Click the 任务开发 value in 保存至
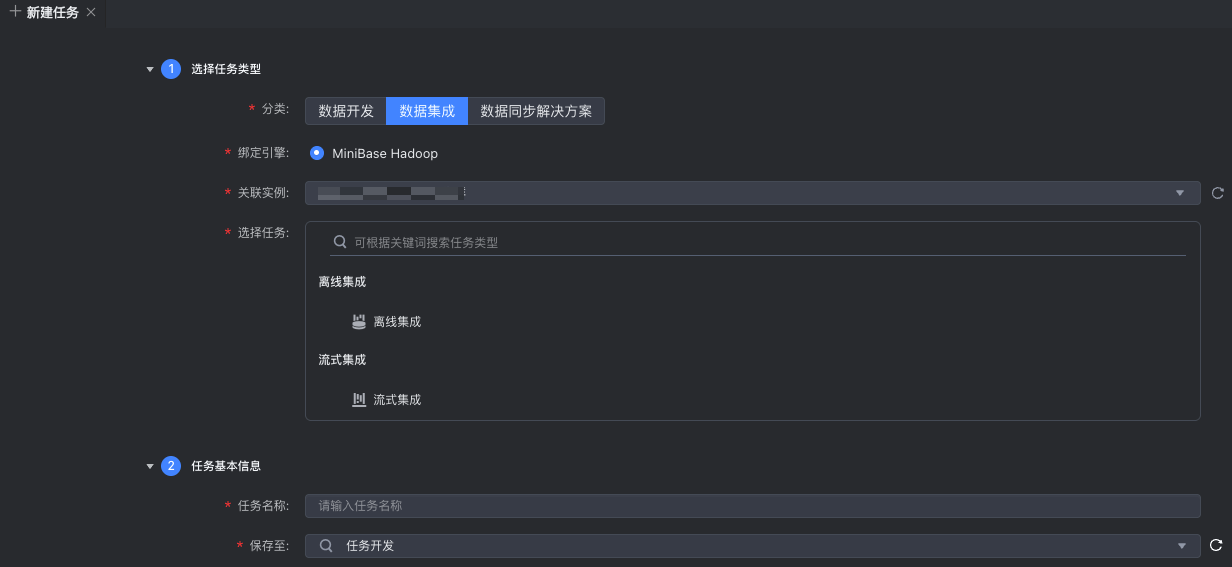Image resolution: width=1232 pixels, height=567 pixels. [x=370, y=545]
